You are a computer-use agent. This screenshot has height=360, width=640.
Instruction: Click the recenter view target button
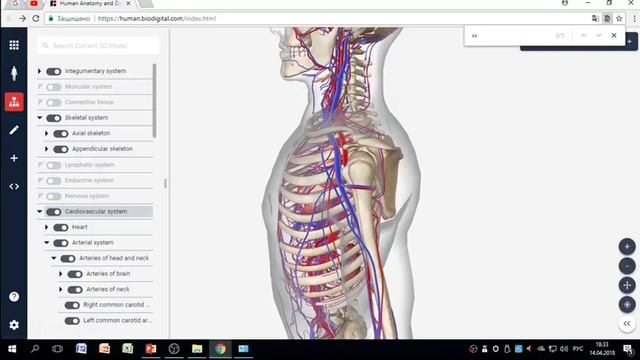[627, 304]
